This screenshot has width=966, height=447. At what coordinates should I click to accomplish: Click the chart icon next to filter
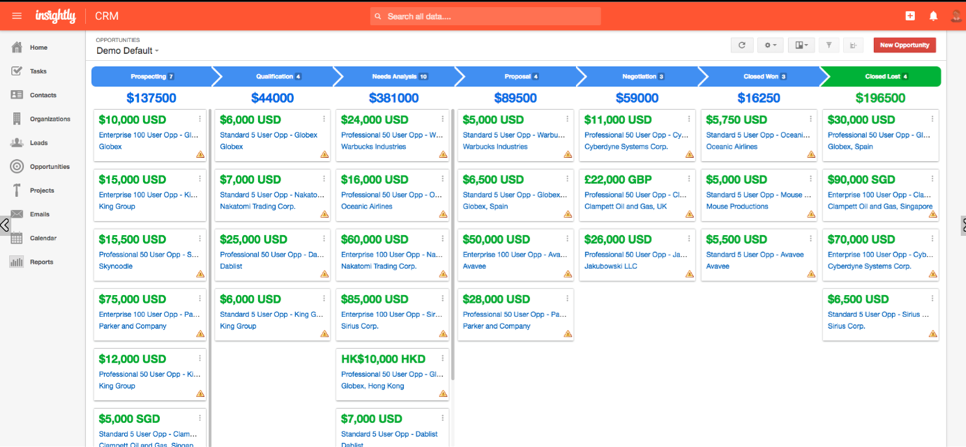[853, 45]
